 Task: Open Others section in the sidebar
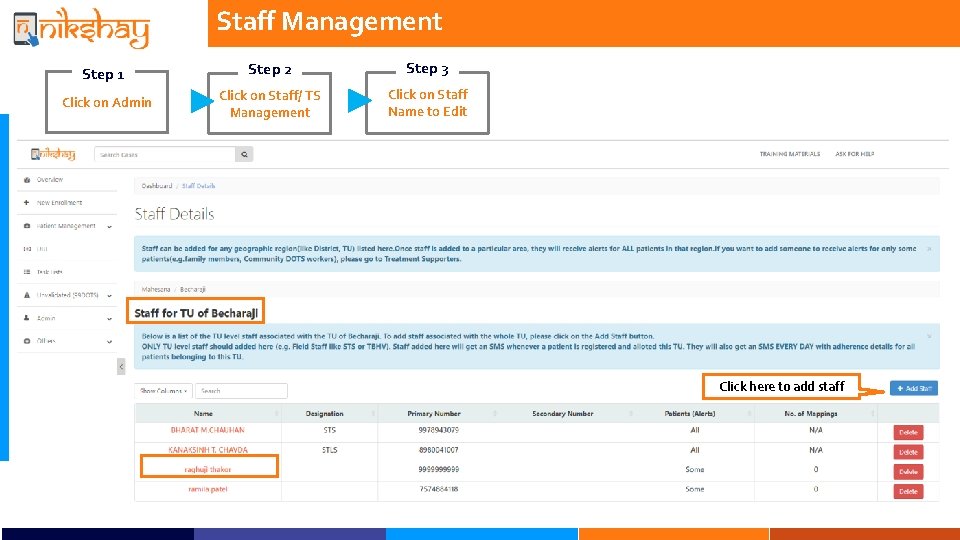tap(46, 341)
